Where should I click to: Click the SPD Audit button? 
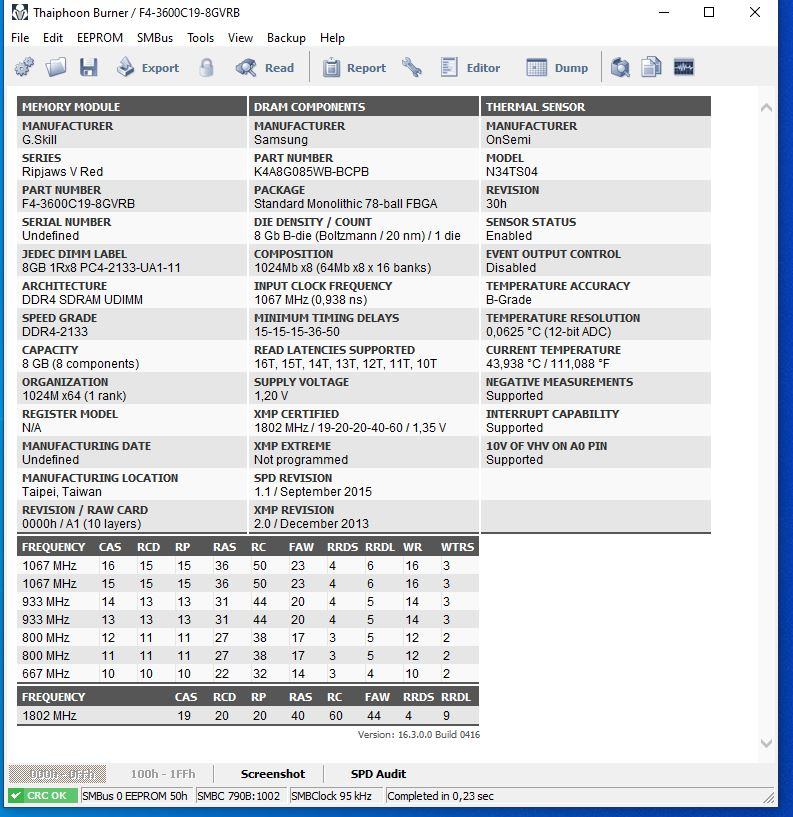click(x=378, y=774)
